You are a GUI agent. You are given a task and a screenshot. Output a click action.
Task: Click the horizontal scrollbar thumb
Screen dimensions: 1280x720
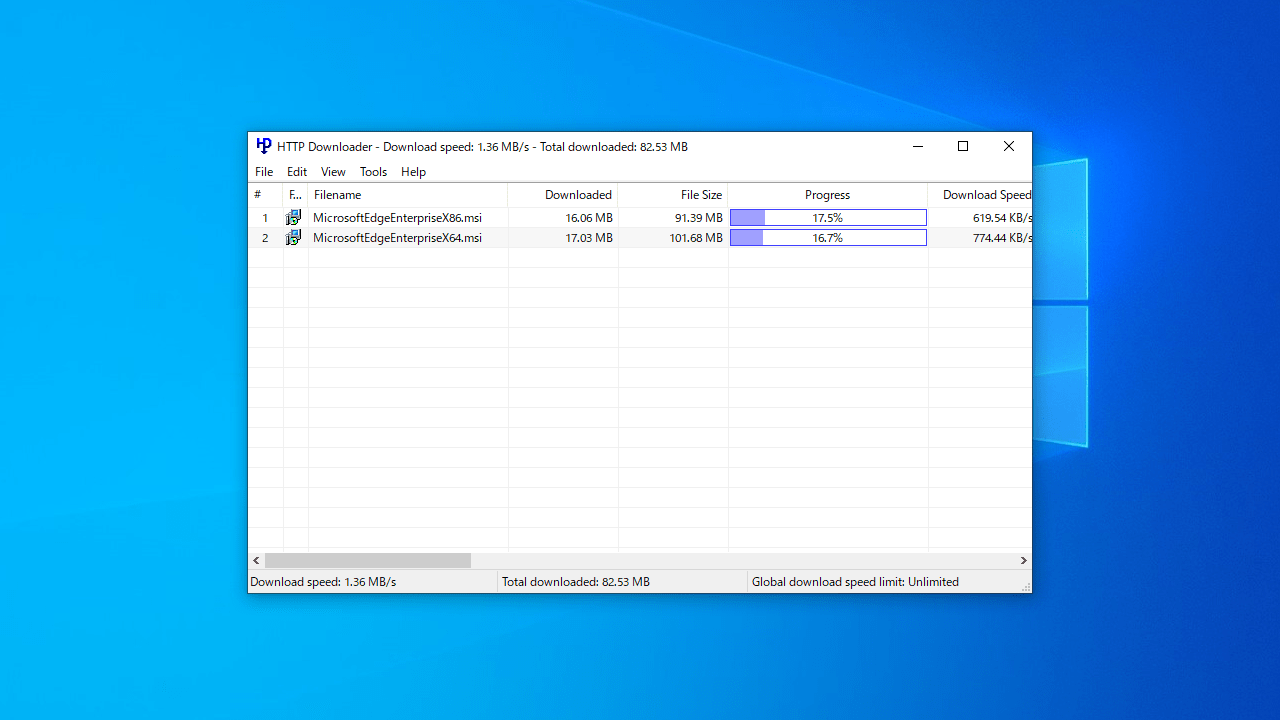click(x=368, y=561)
